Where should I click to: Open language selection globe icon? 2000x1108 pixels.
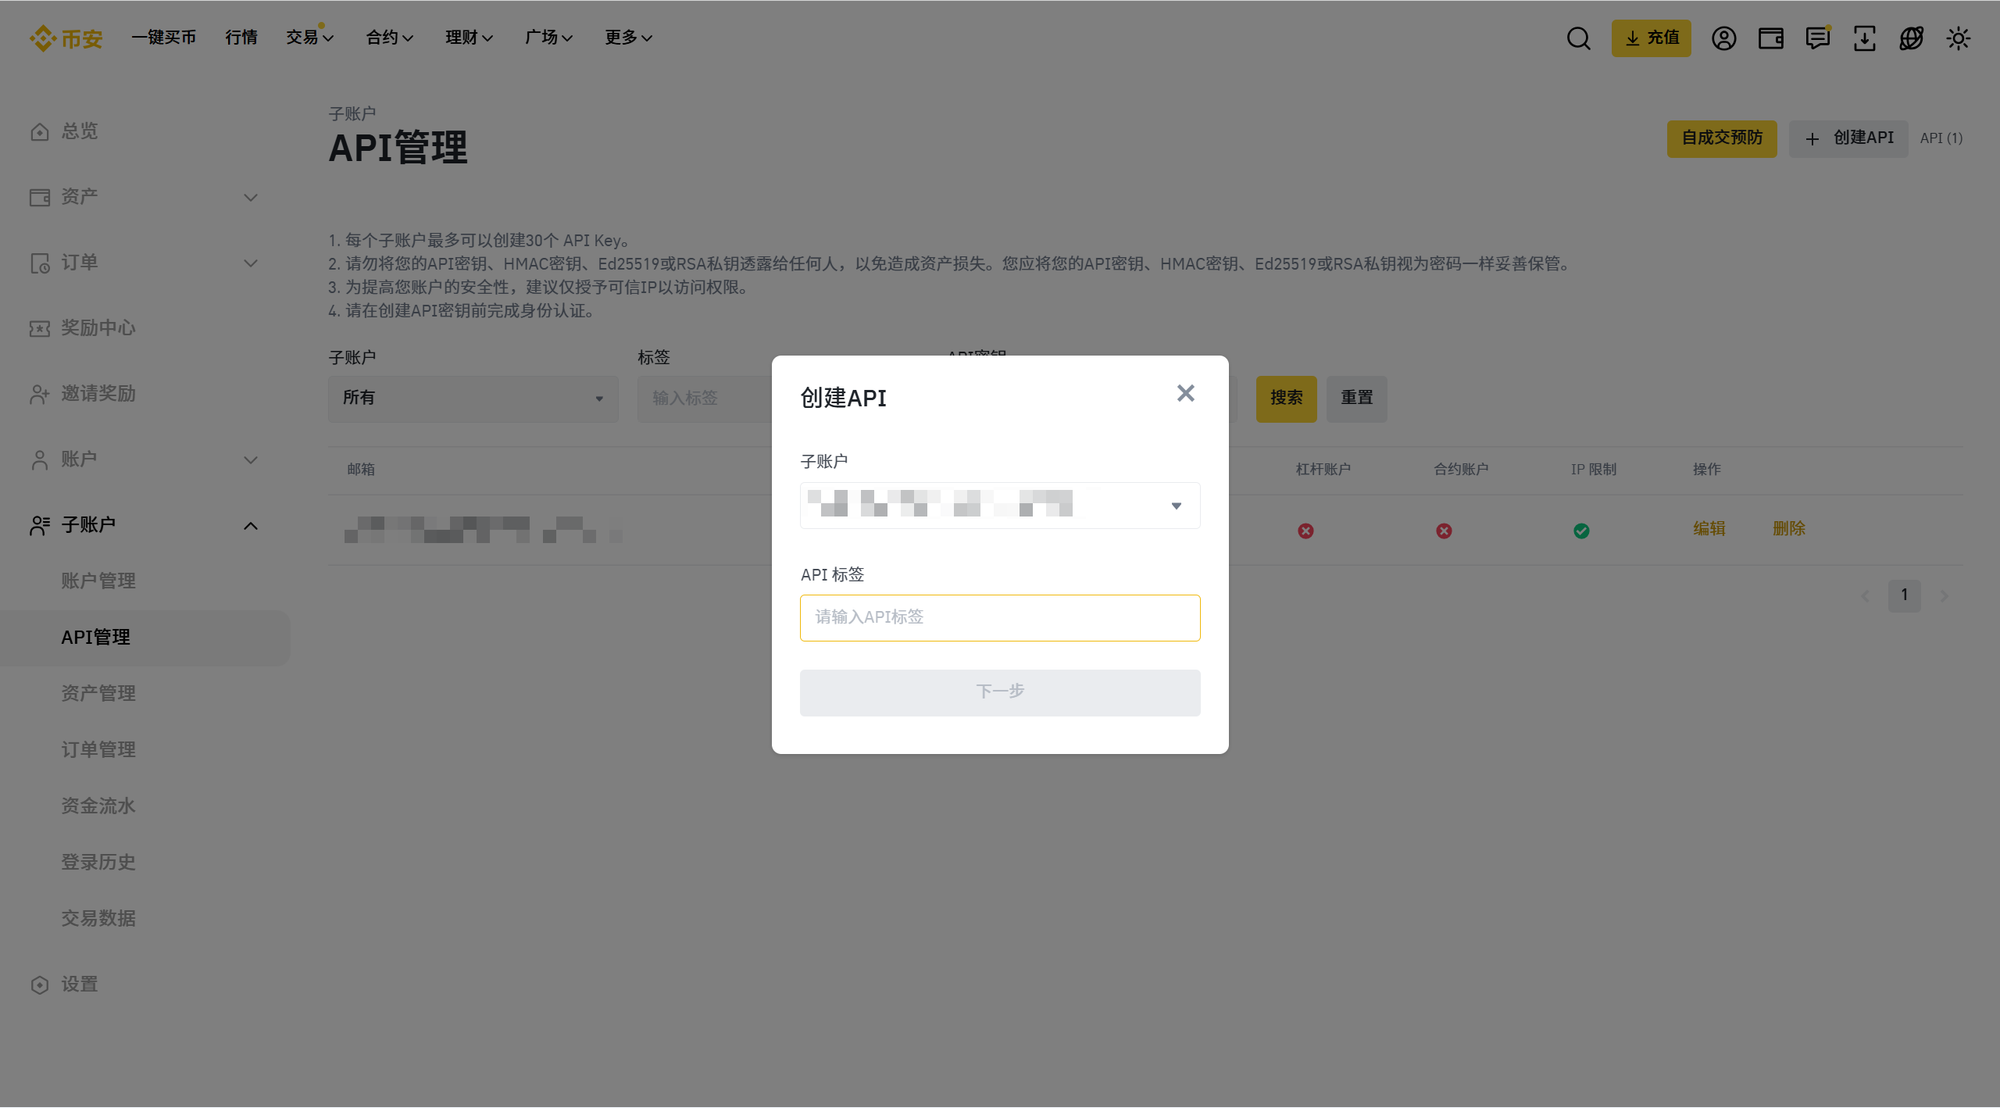(1911, 38)
